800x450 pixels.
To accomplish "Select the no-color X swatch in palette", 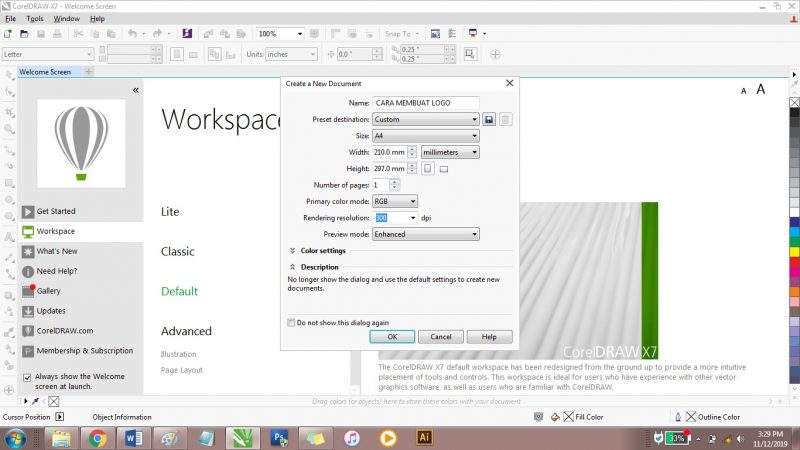I will [794, 103].
